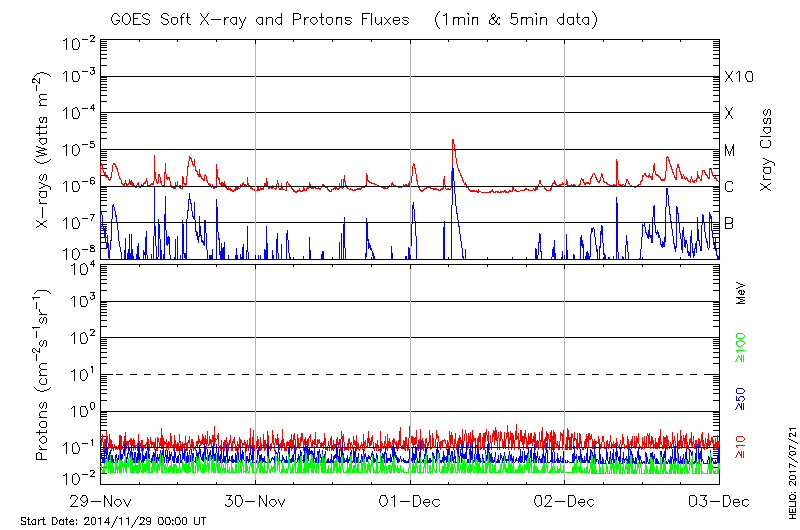This screenshot has width=800, height=530.
Task: Click the red X-ray flare peak after 01-Dec
Action: (x=453, y=142)
